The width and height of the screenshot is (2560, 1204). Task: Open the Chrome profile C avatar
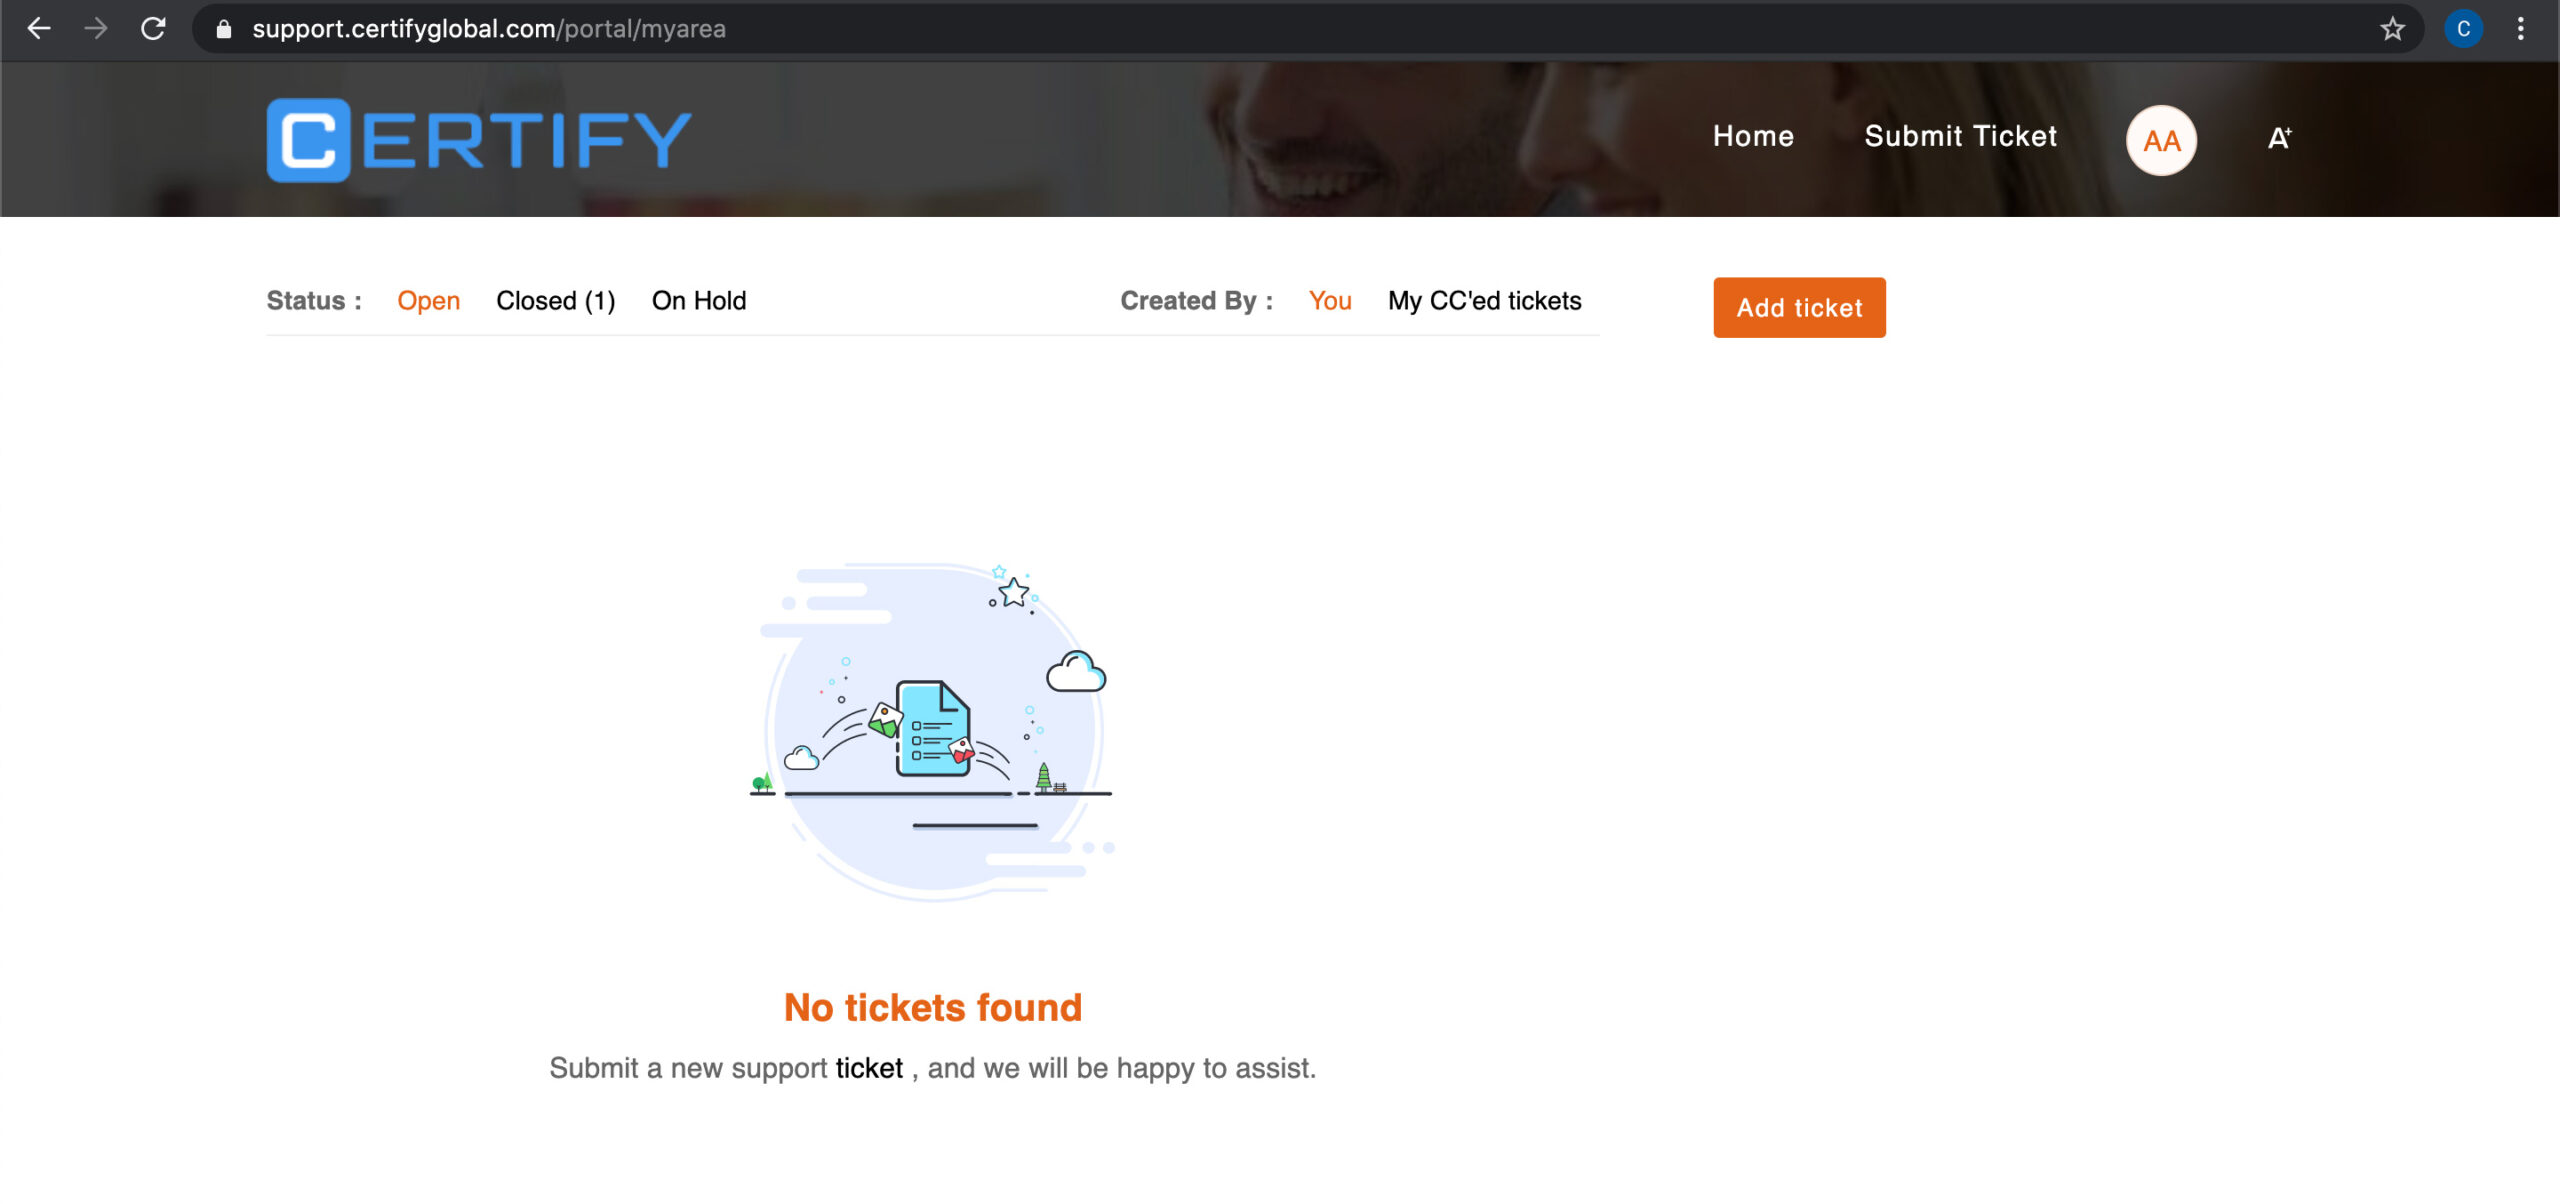(2463, 29)
